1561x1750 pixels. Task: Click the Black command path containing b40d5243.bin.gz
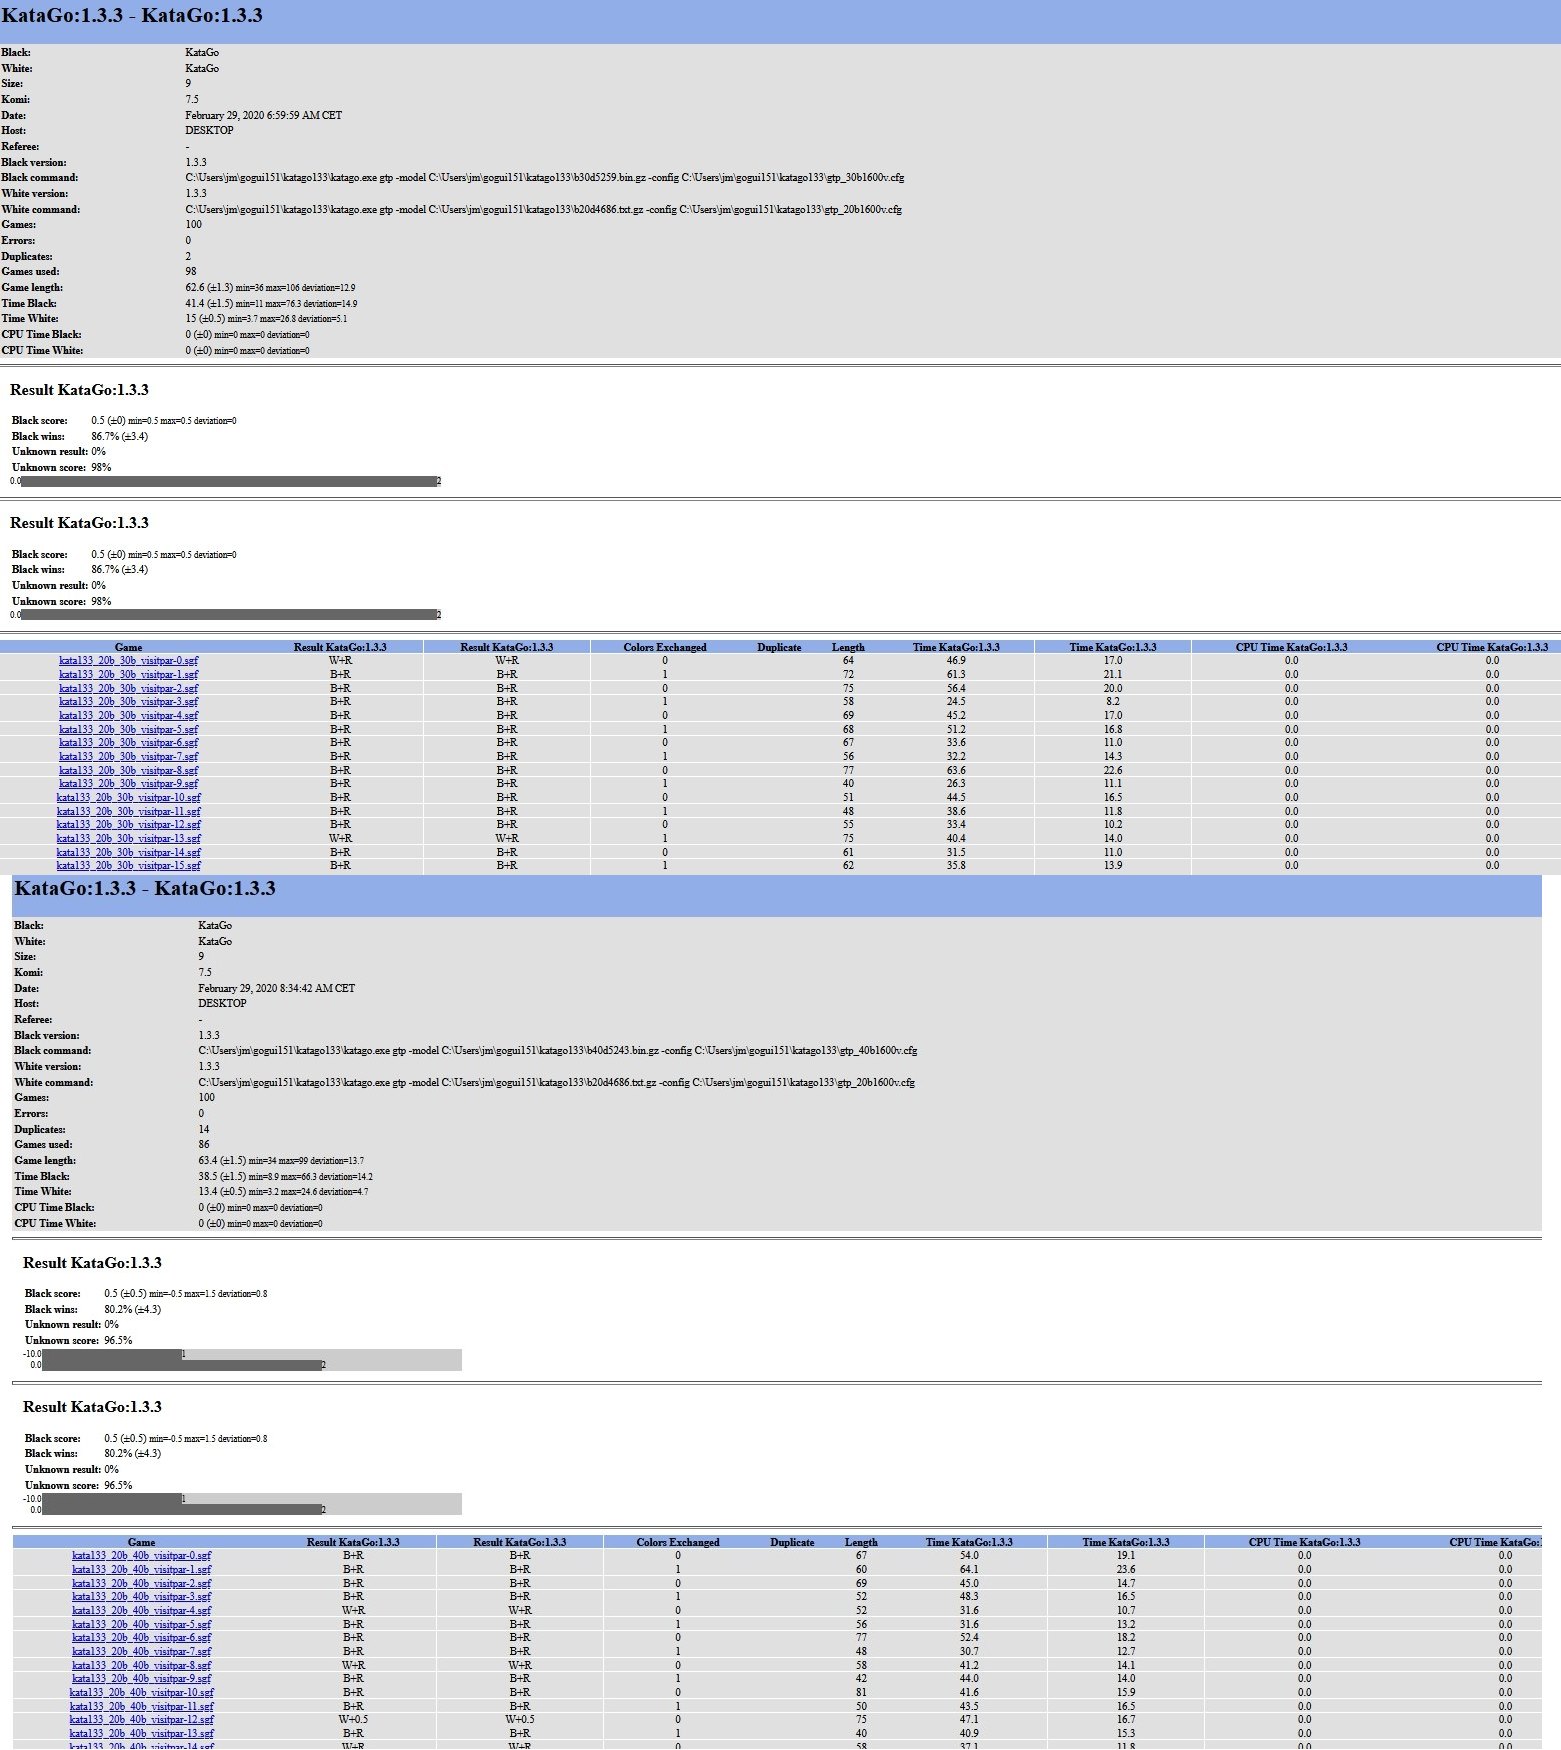557,1051
